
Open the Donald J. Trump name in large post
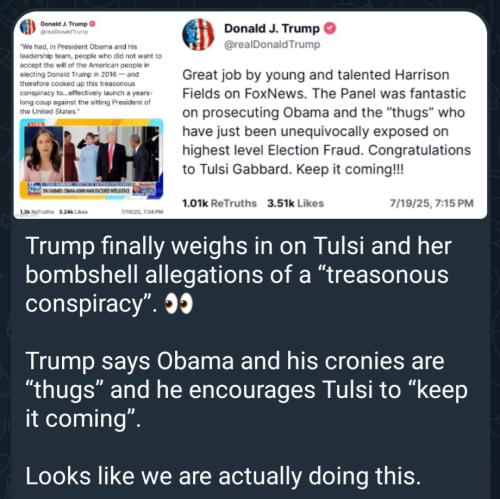tap(272, 29)
